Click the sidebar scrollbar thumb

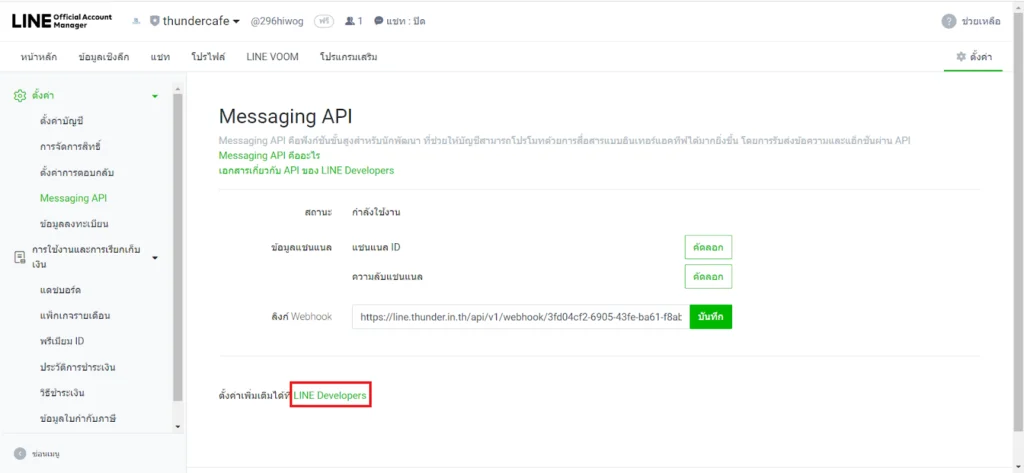click(178, 247)
